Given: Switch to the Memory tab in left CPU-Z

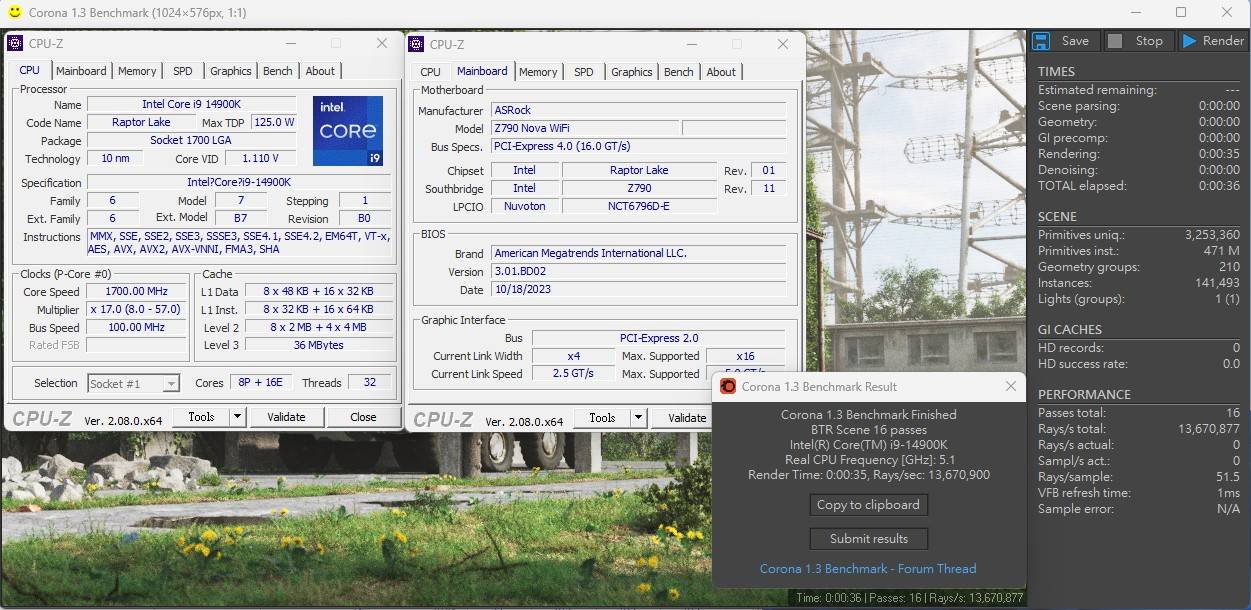Looking at the screenshot, I should (137, 71).
